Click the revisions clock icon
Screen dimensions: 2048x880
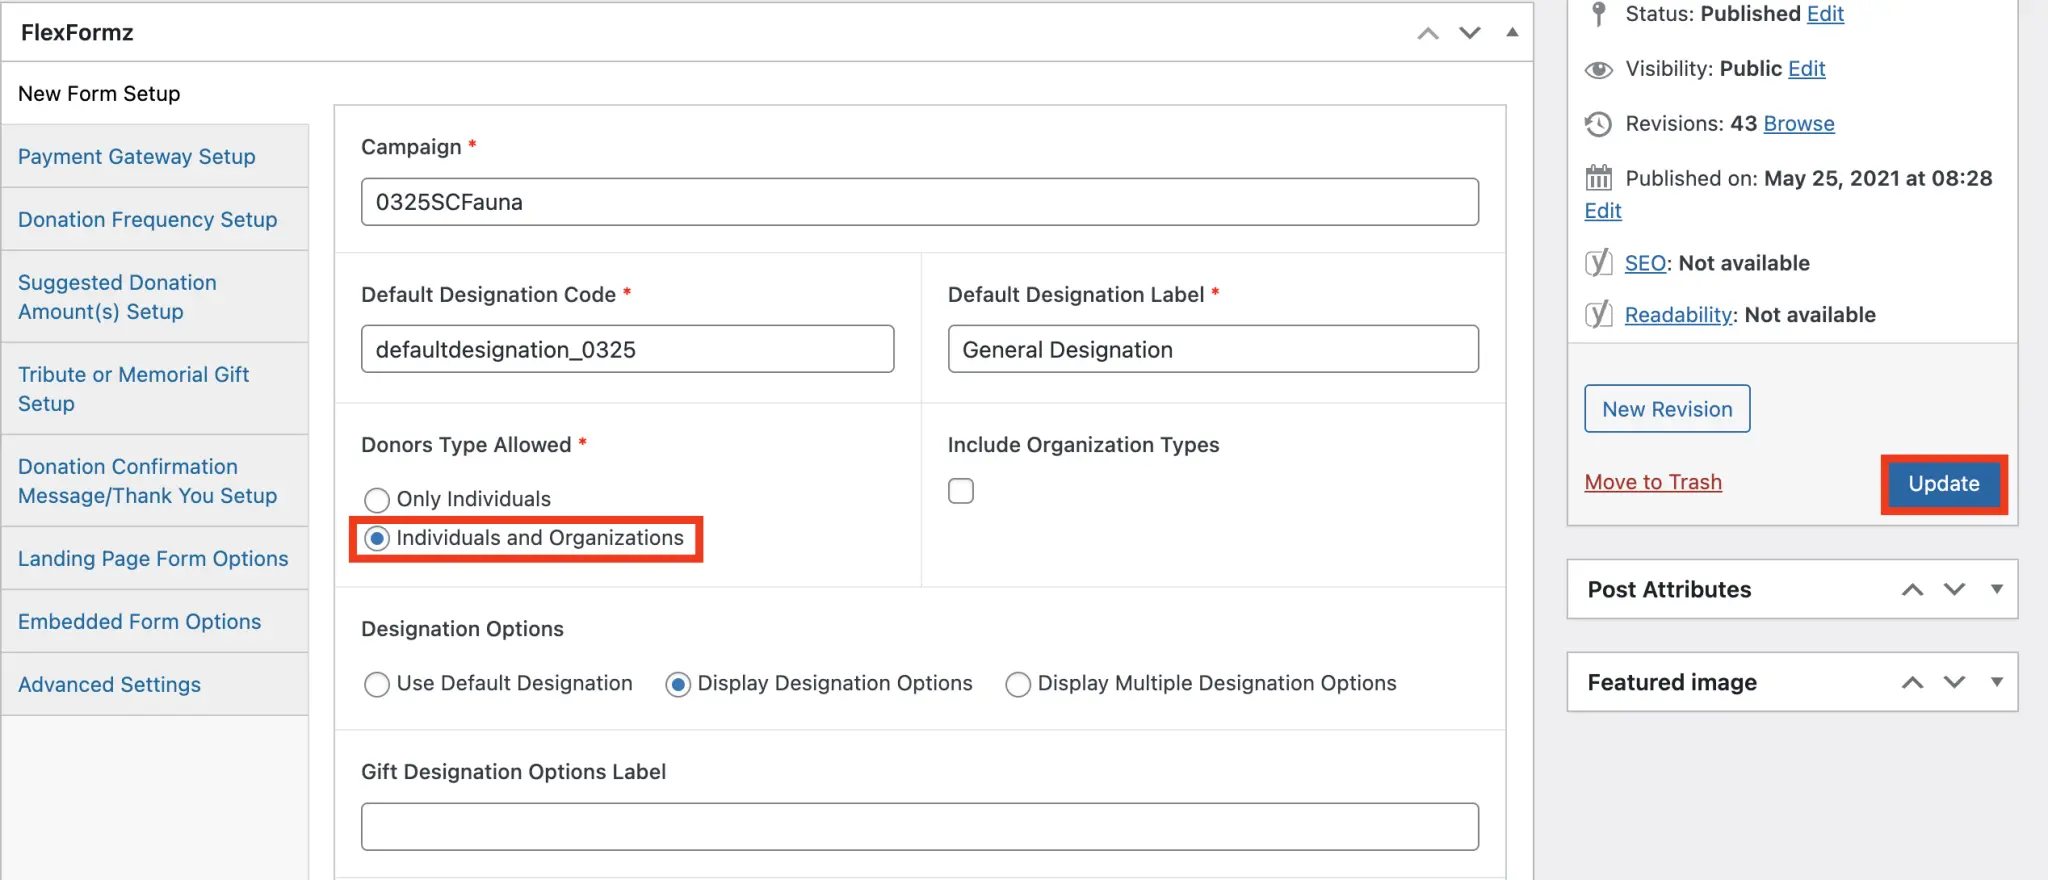click(1598, 124)
